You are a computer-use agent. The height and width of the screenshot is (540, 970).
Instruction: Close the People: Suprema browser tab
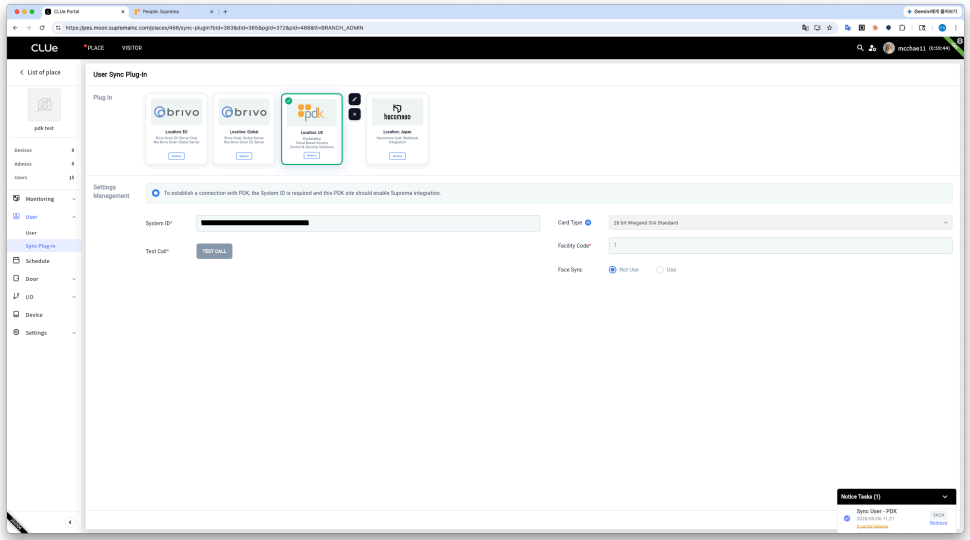point(212,12)
